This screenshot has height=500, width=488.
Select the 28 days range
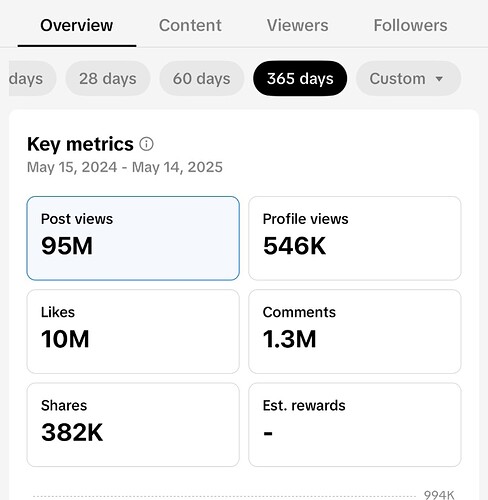tap(108, 79)
